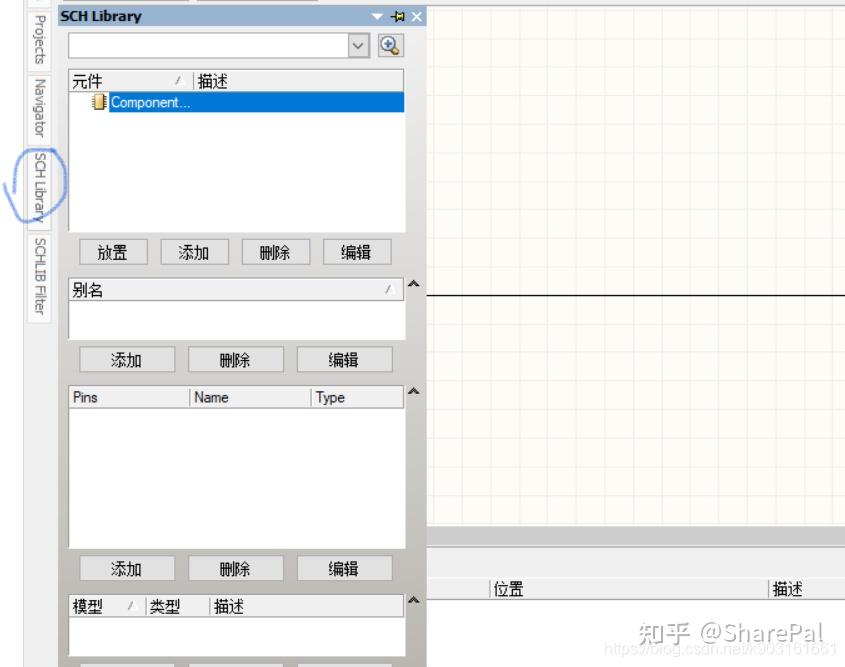Open the library filter combo box dropdown
This screenshot has height=667, width=845.
pyautogui.click(x=358, y=44)
